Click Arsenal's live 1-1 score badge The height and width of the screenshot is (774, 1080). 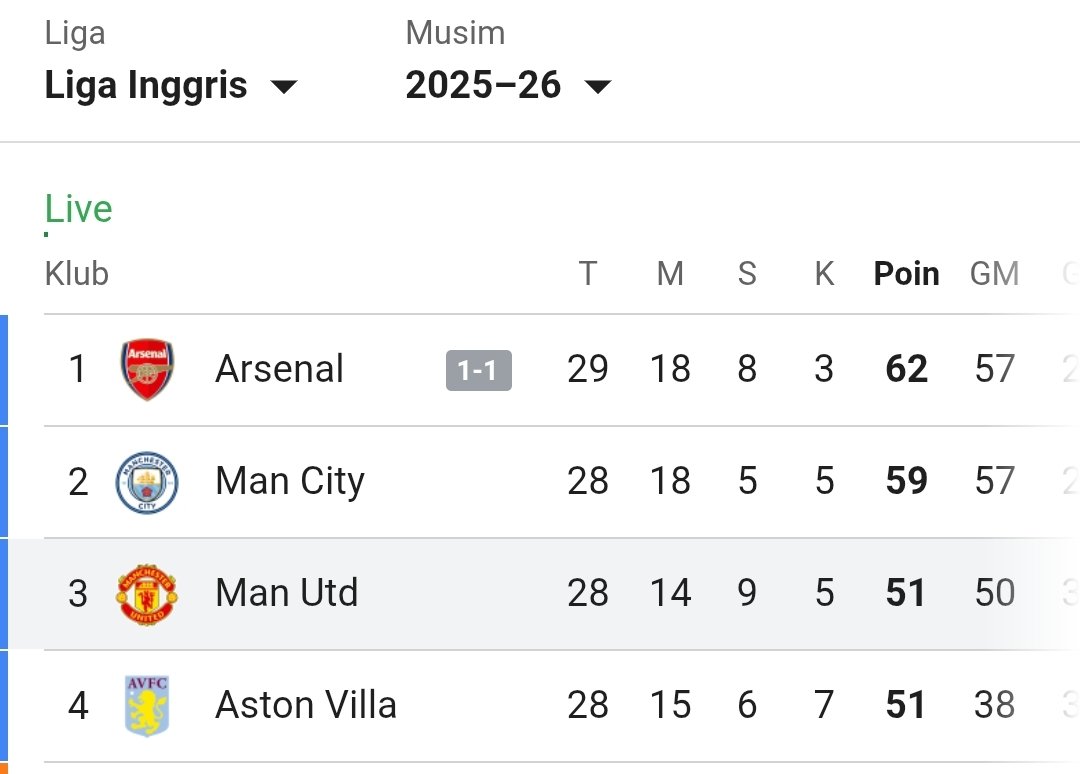[478, 371]
